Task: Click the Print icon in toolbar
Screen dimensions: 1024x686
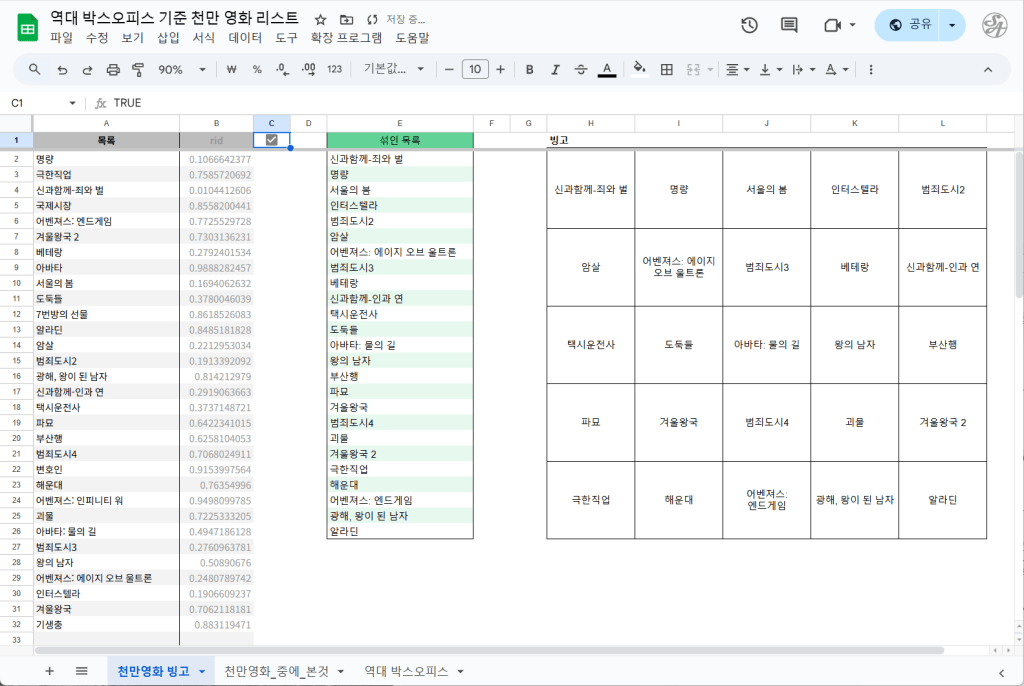Action: (113, 70)
